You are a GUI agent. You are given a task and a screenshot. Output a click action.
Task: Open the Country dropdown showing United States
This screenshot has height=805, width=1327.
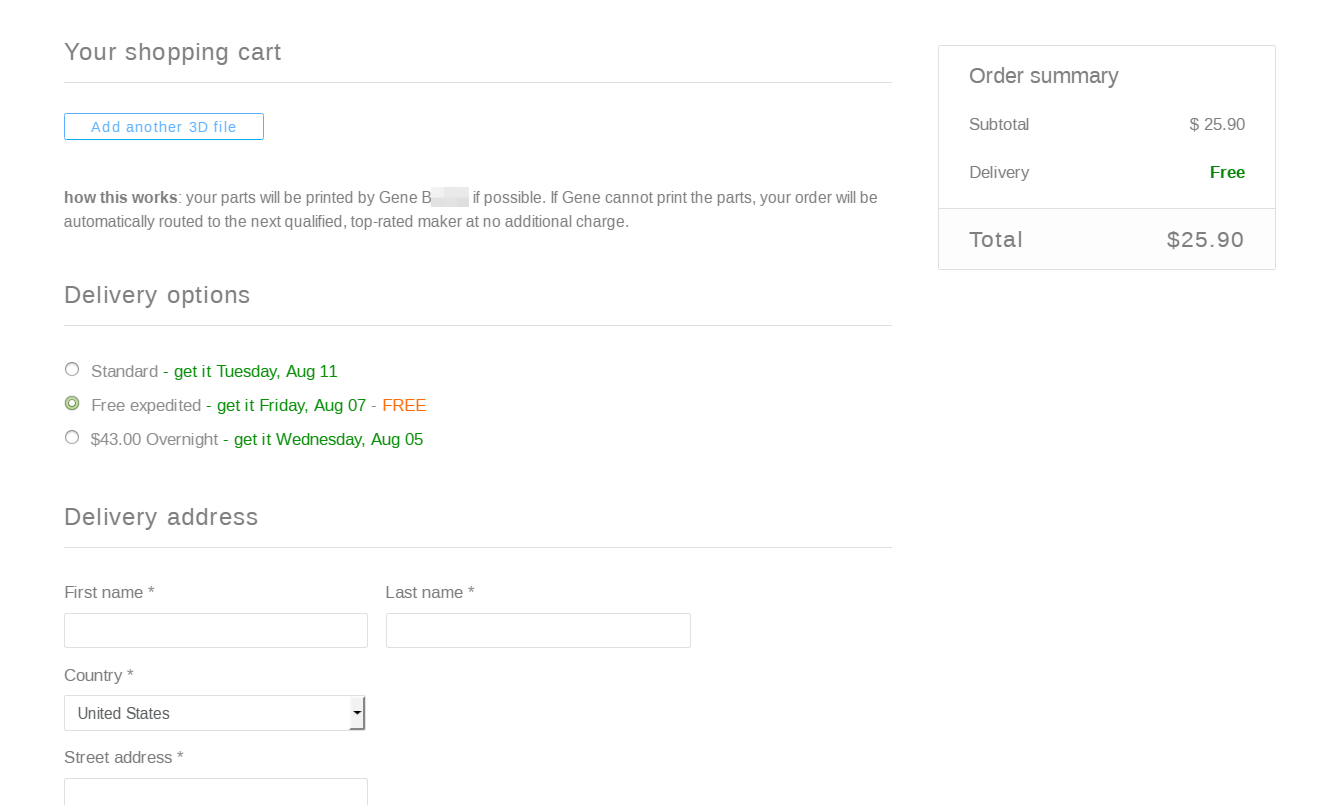click(x=214, y=713)
